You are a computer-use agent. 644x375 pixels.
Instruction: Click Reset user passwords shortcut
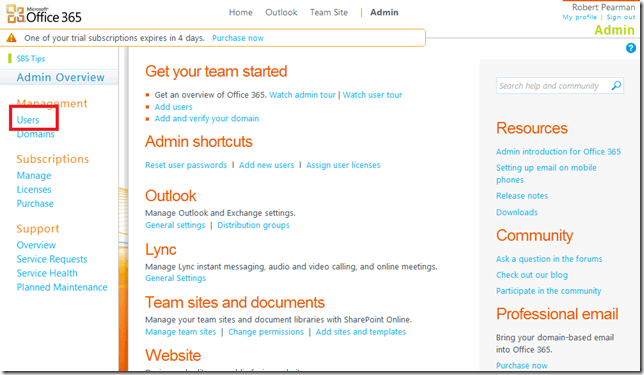[186, 165]
